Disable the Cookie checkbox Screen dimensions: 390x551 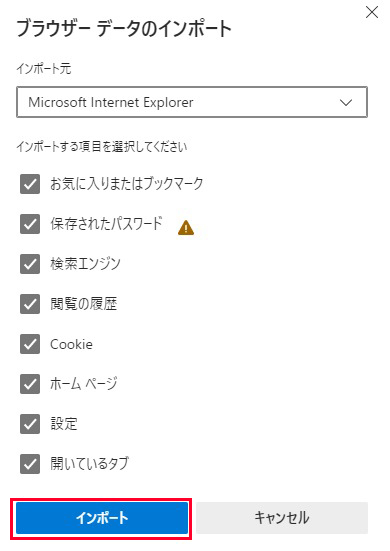[30, 344]
